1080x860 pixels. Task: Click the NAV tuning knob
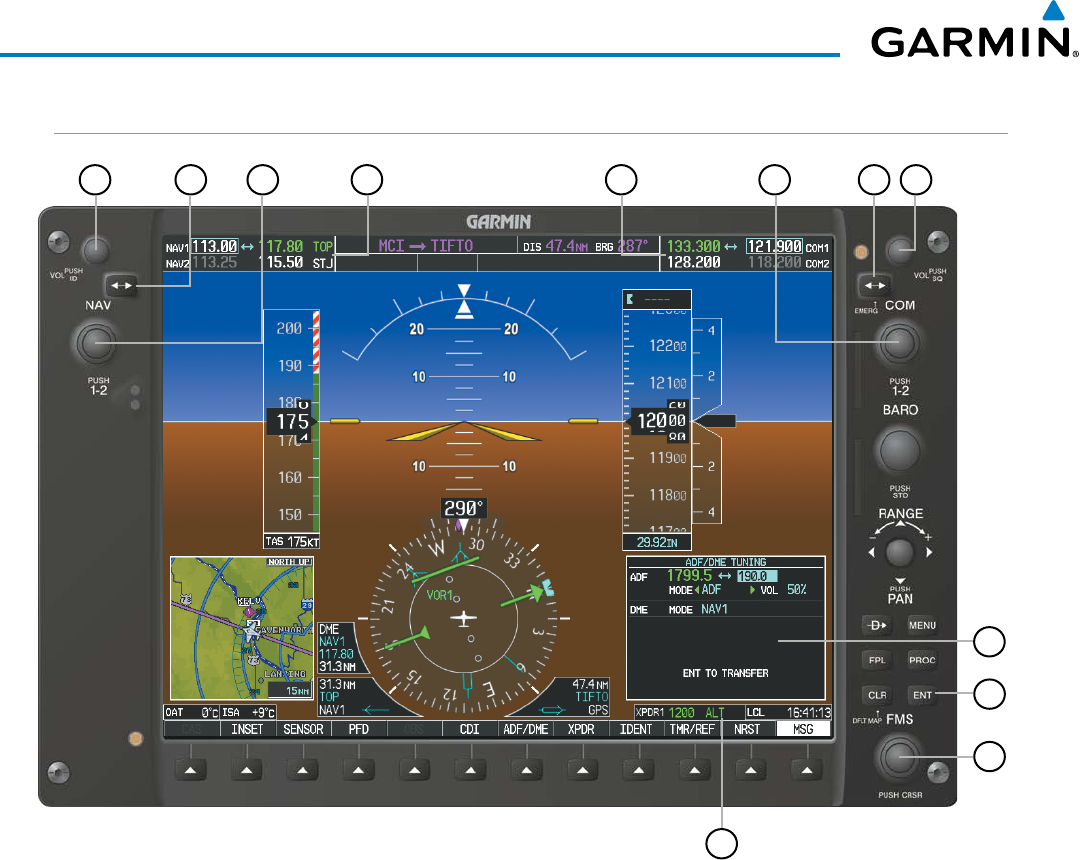click(96, 342)
